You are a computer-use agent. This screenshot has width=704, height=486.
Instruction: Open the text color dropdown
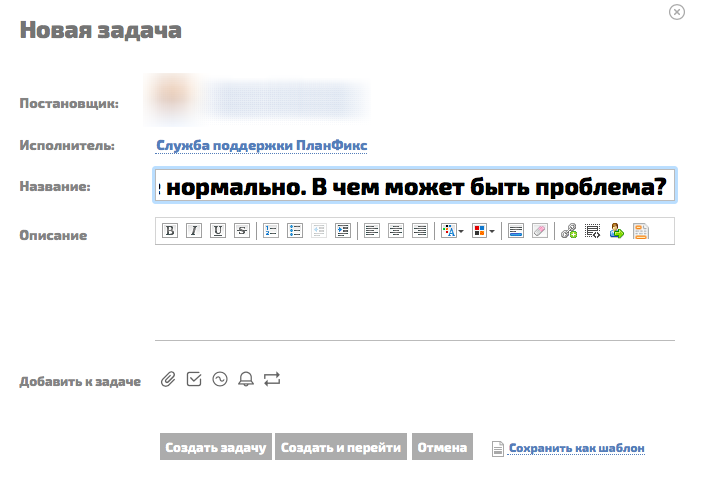click(452, 231)
